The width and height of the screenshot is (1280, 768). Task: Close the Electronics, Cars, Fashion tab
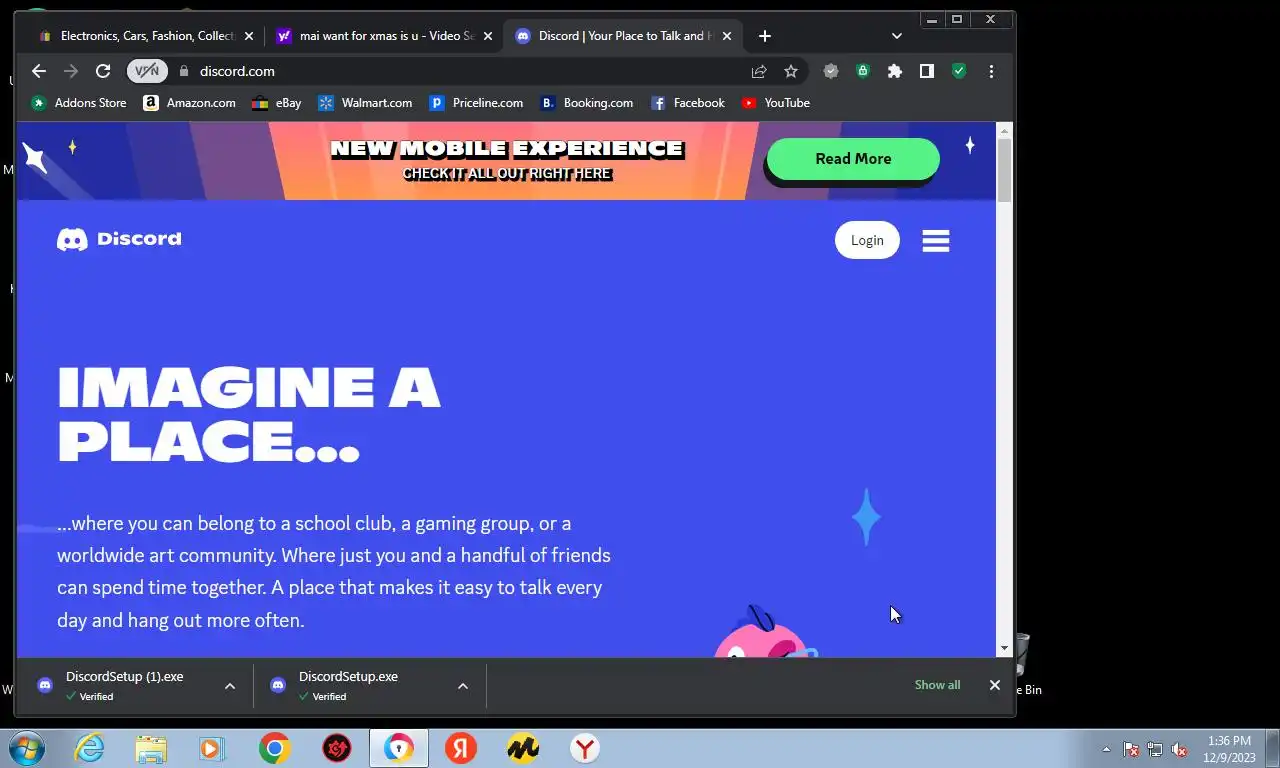pos(249,36)
